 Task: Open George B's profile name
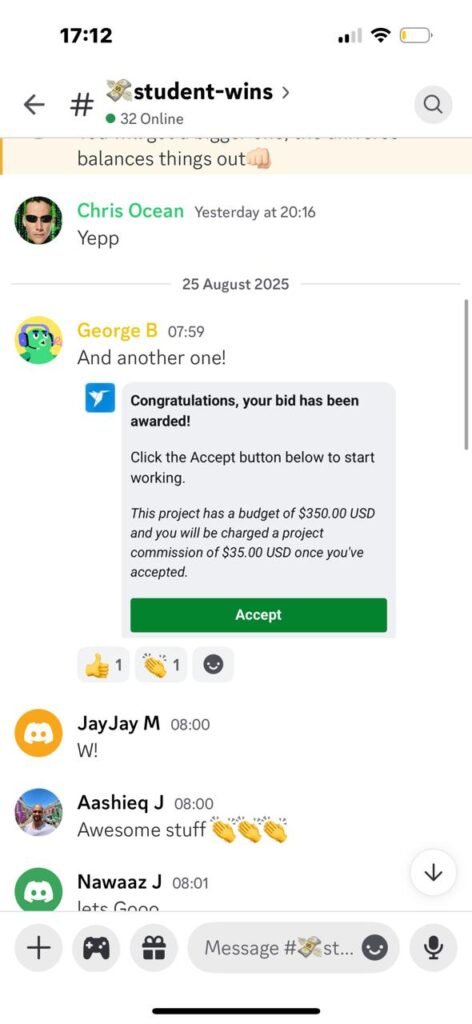[x=118, y=331]
